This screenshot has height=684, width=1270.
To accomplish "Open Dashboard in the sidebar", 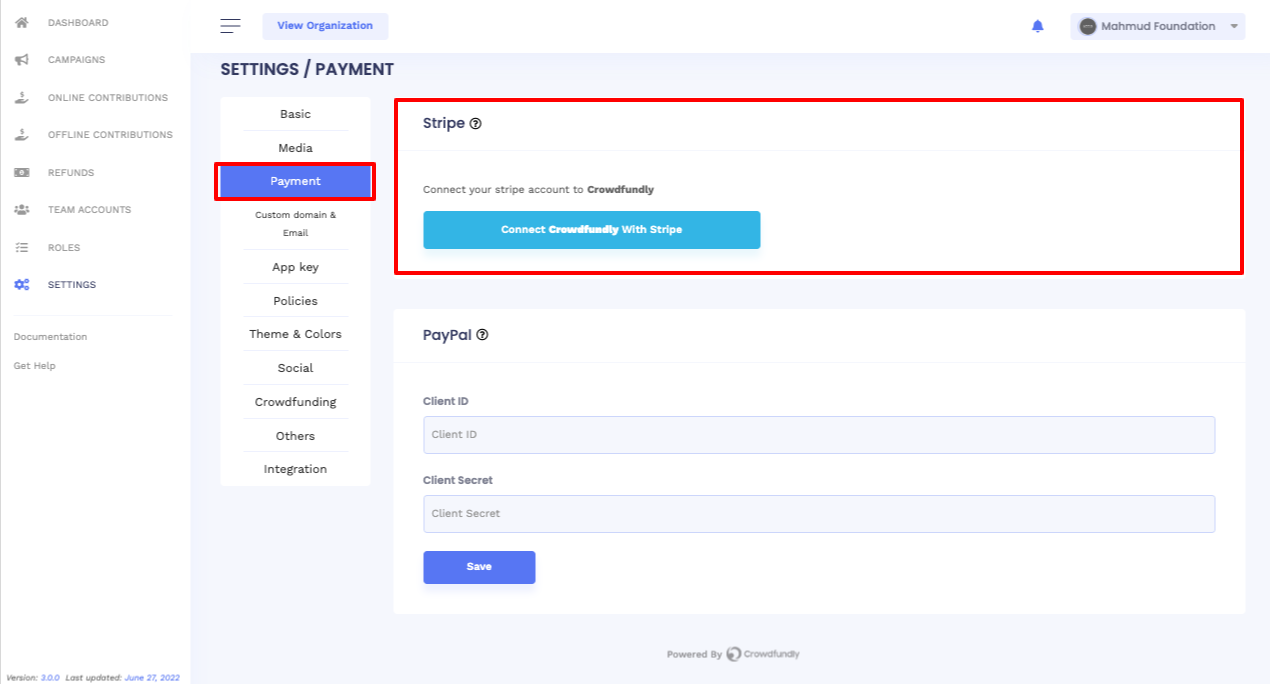I will (78, 22).
